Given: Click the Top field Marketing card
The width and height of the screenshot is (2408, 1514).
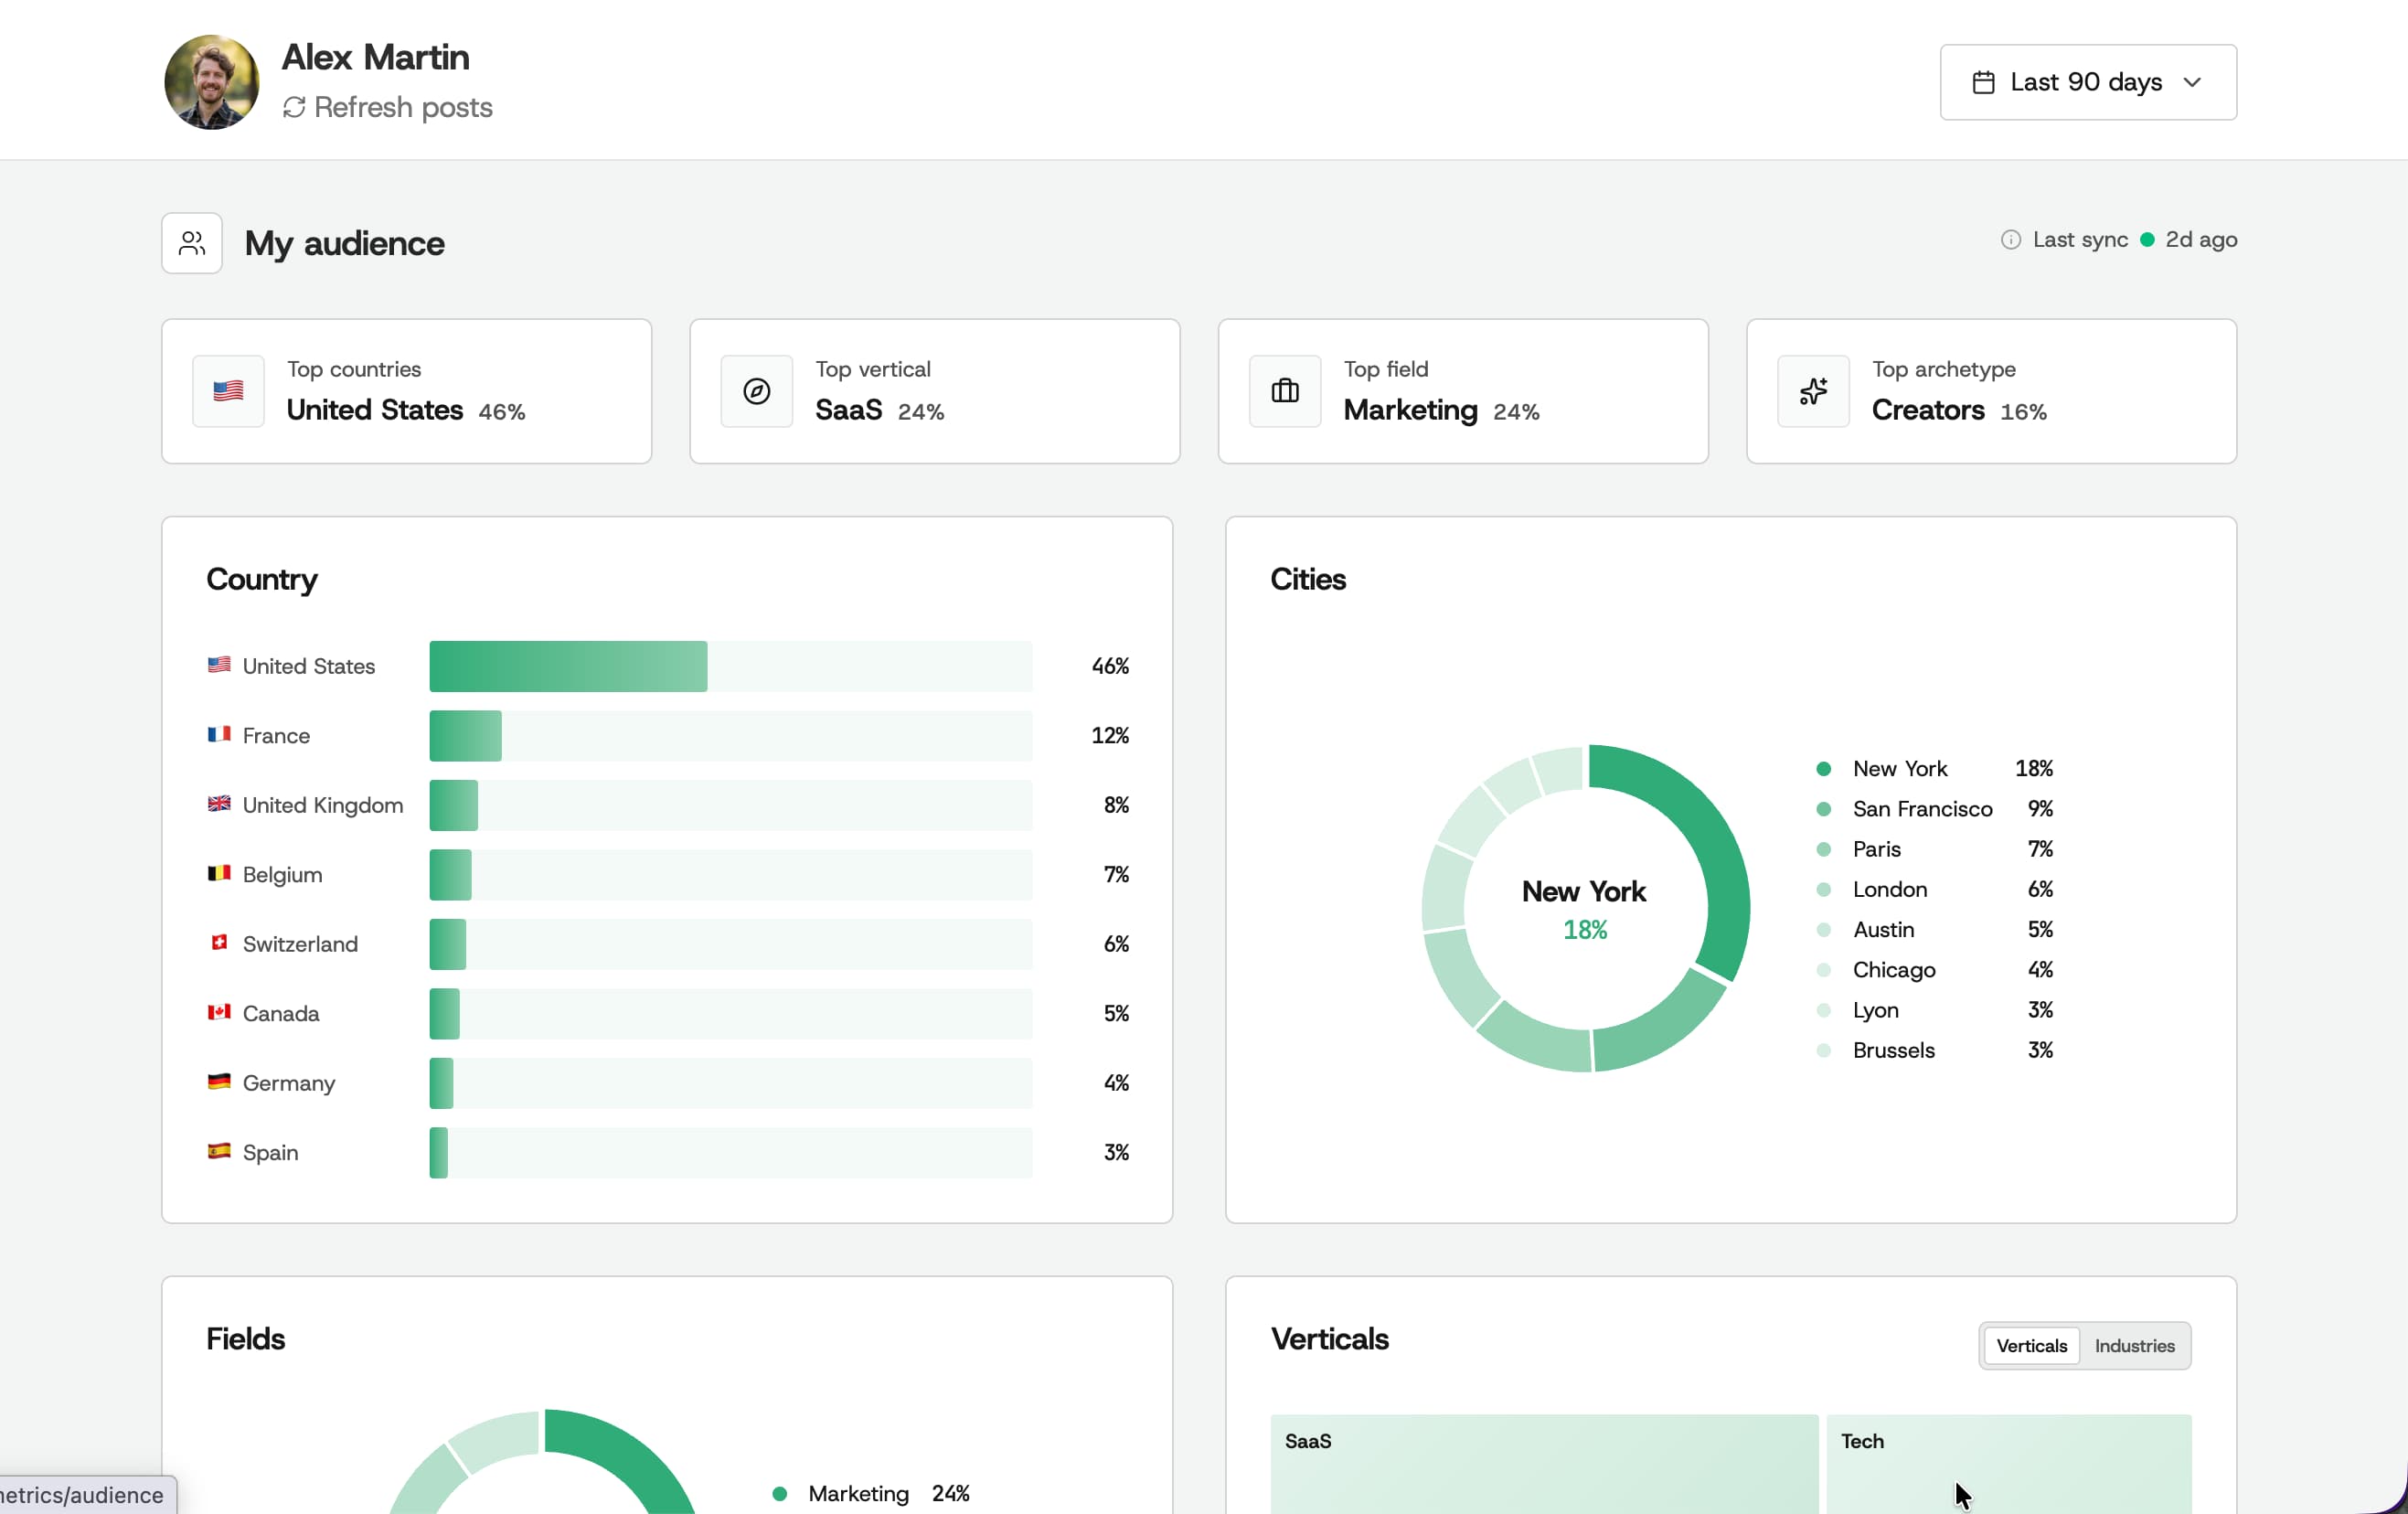Looking at the screenshot, I should coord(1463,391).
